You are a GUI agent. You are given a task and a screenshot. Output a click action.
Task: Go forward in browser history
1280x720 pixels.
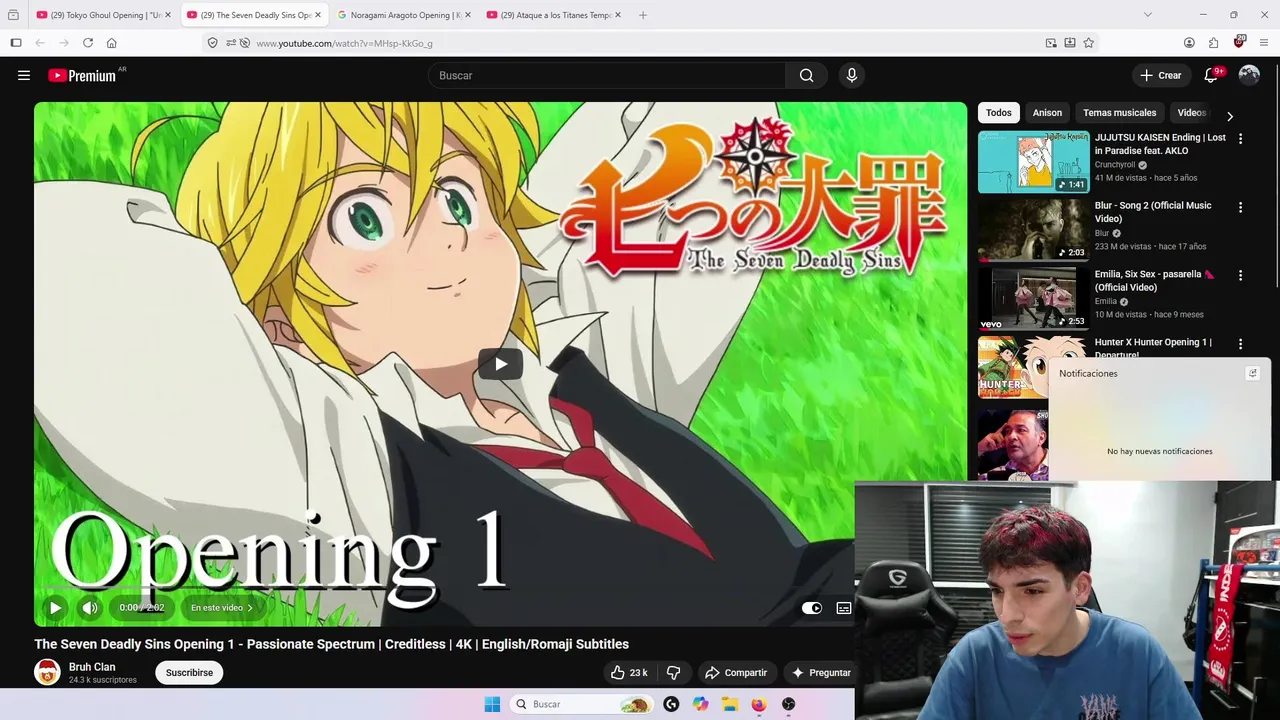pyautogui.click(x=64, y=43)
